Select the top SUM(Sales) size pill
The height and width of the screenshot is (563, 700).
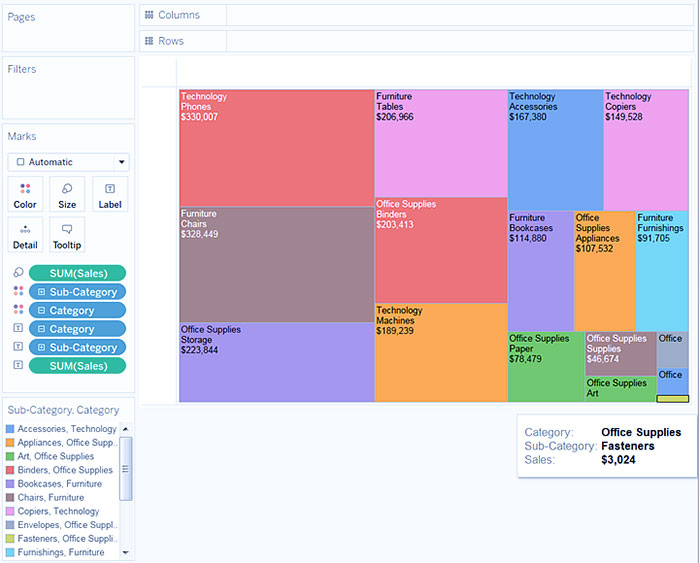[x=77, y=273]
